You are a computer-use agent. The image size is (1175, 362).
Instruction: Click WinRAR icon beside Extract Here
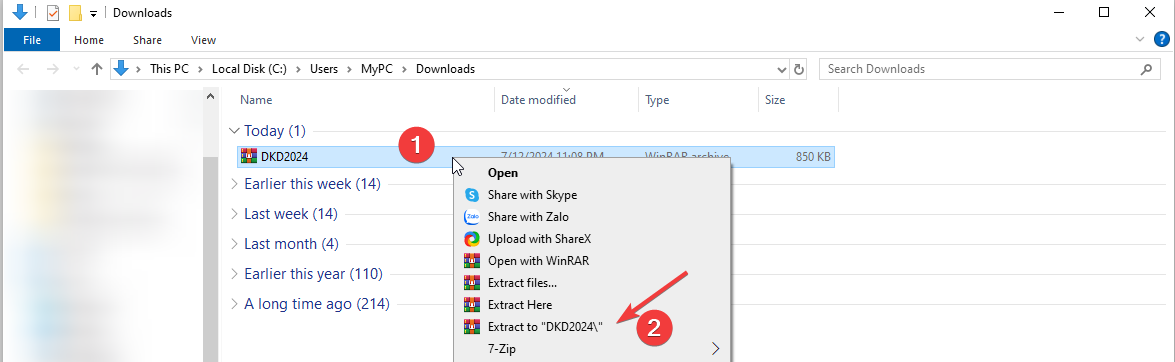[x=471, y=305]
